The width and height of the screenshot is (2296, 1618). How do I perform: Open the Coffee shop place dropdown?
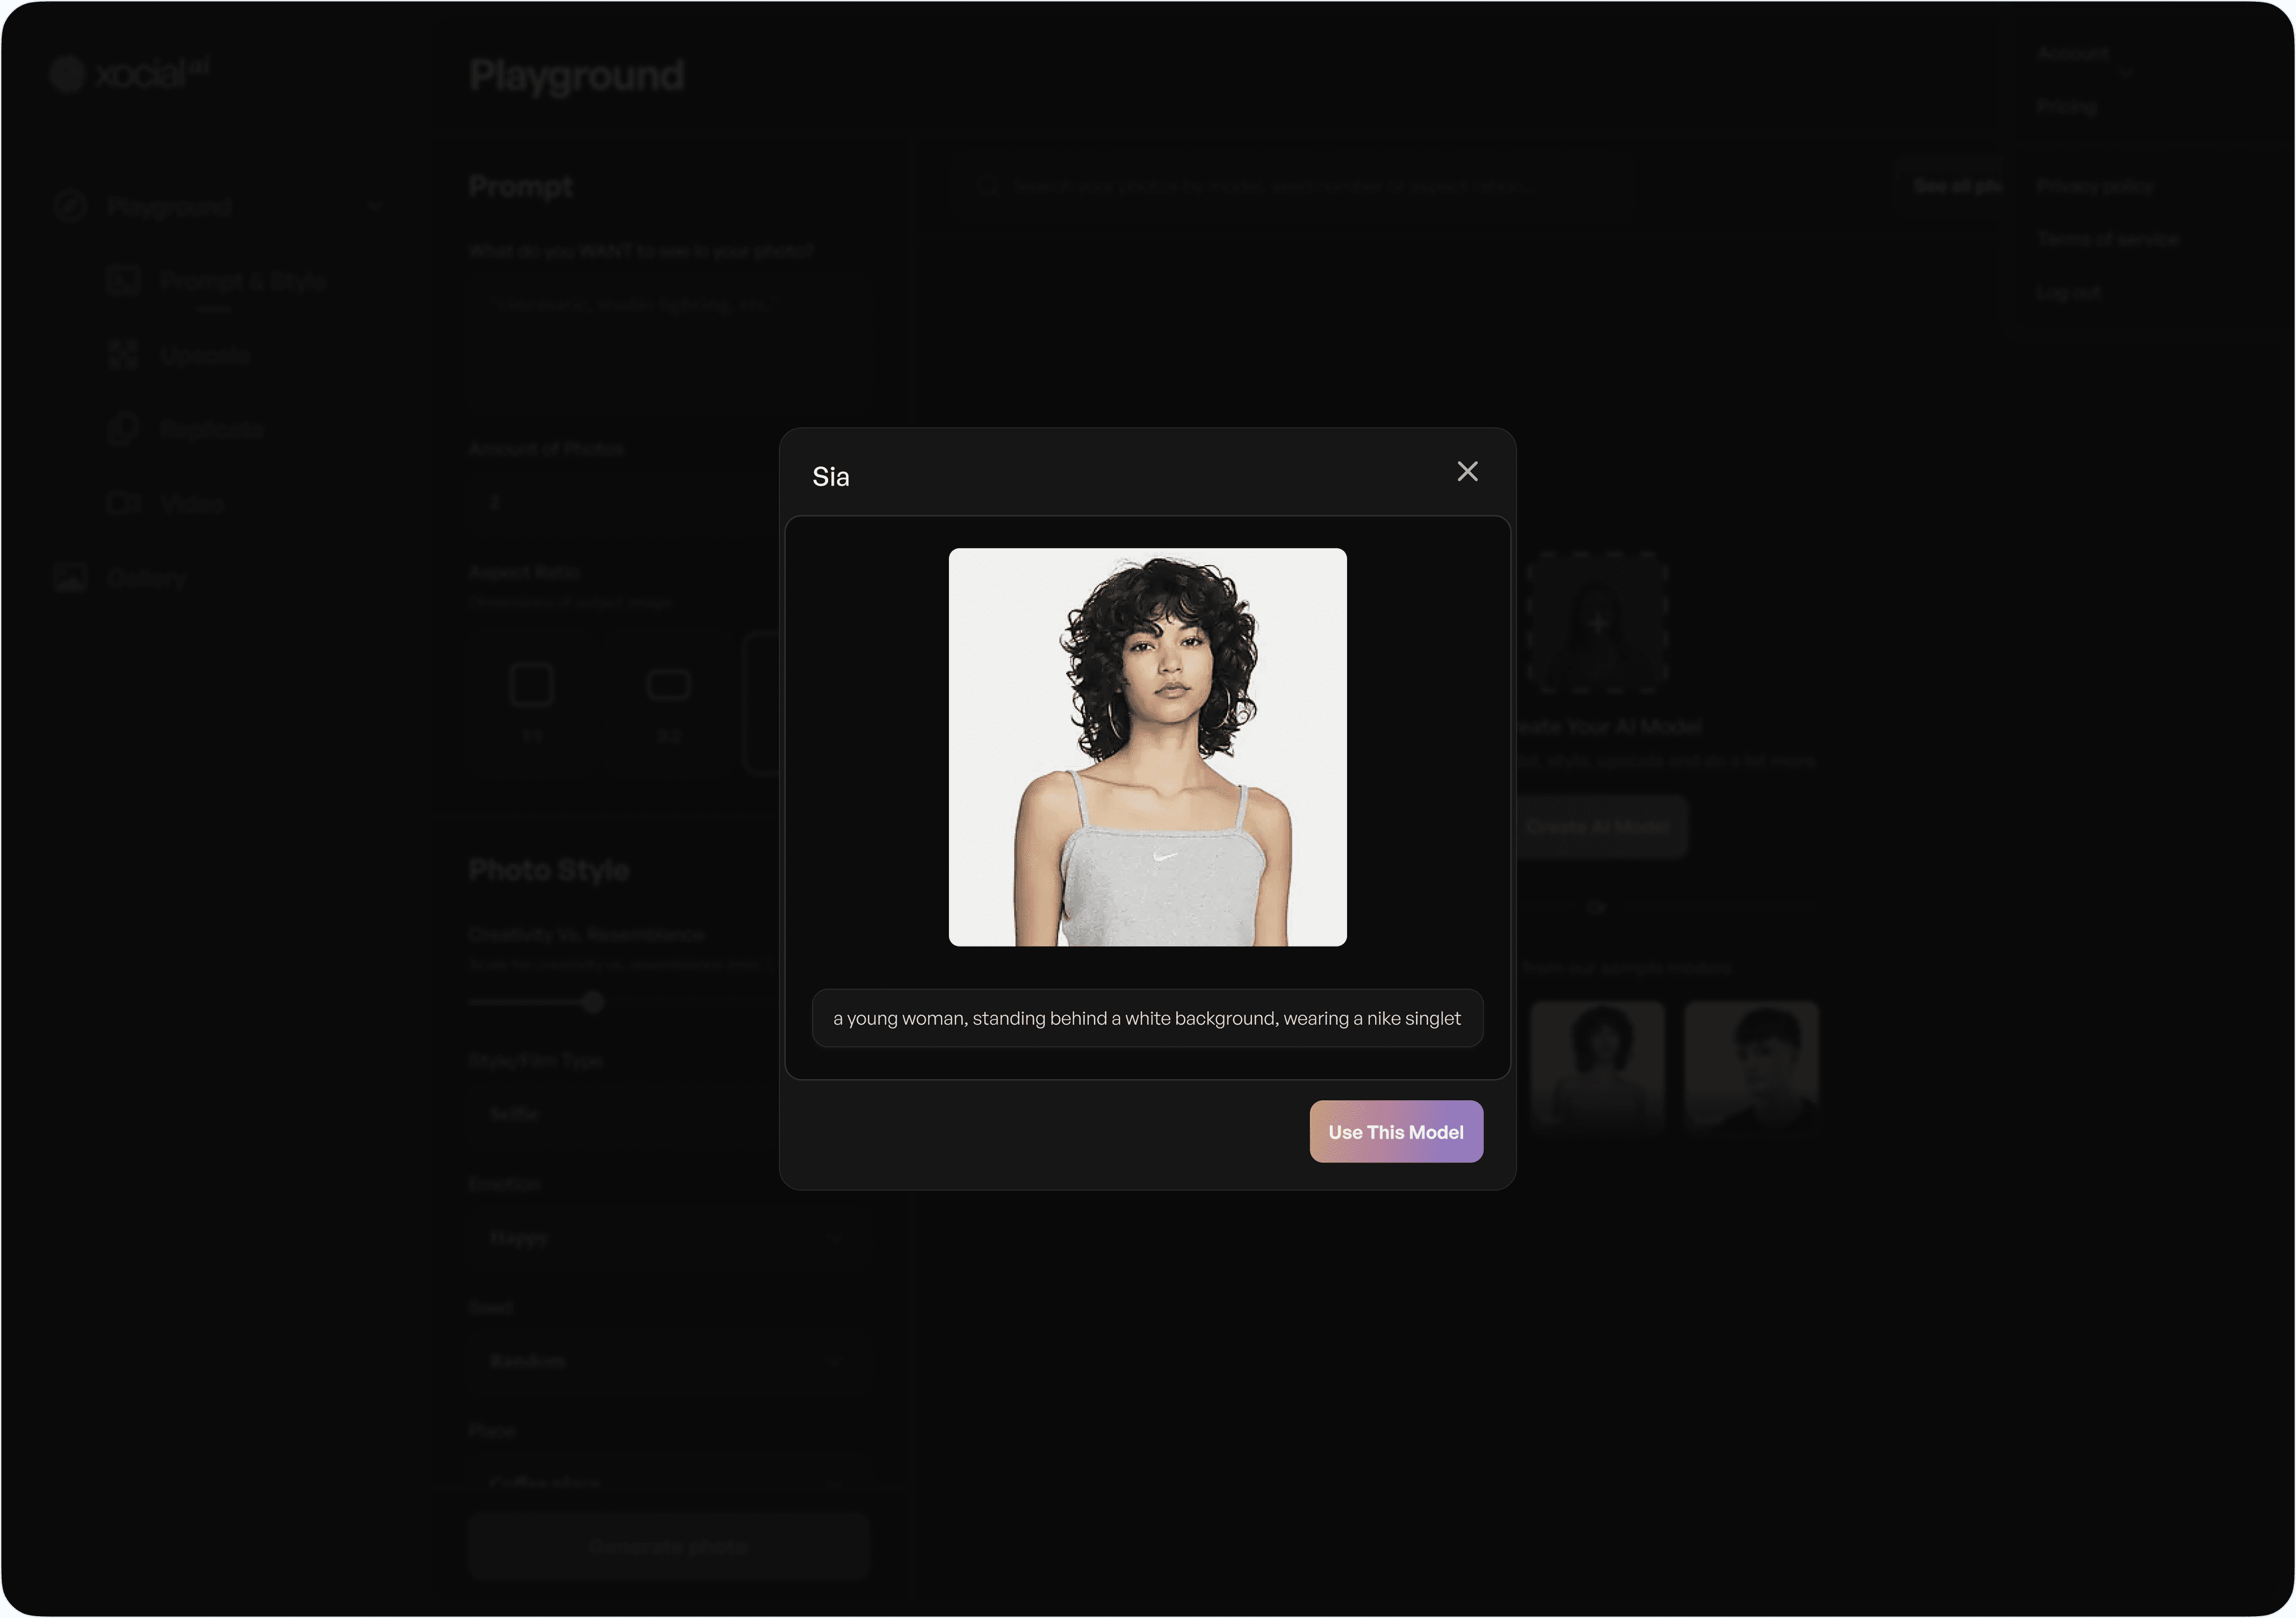point(668,1483)
